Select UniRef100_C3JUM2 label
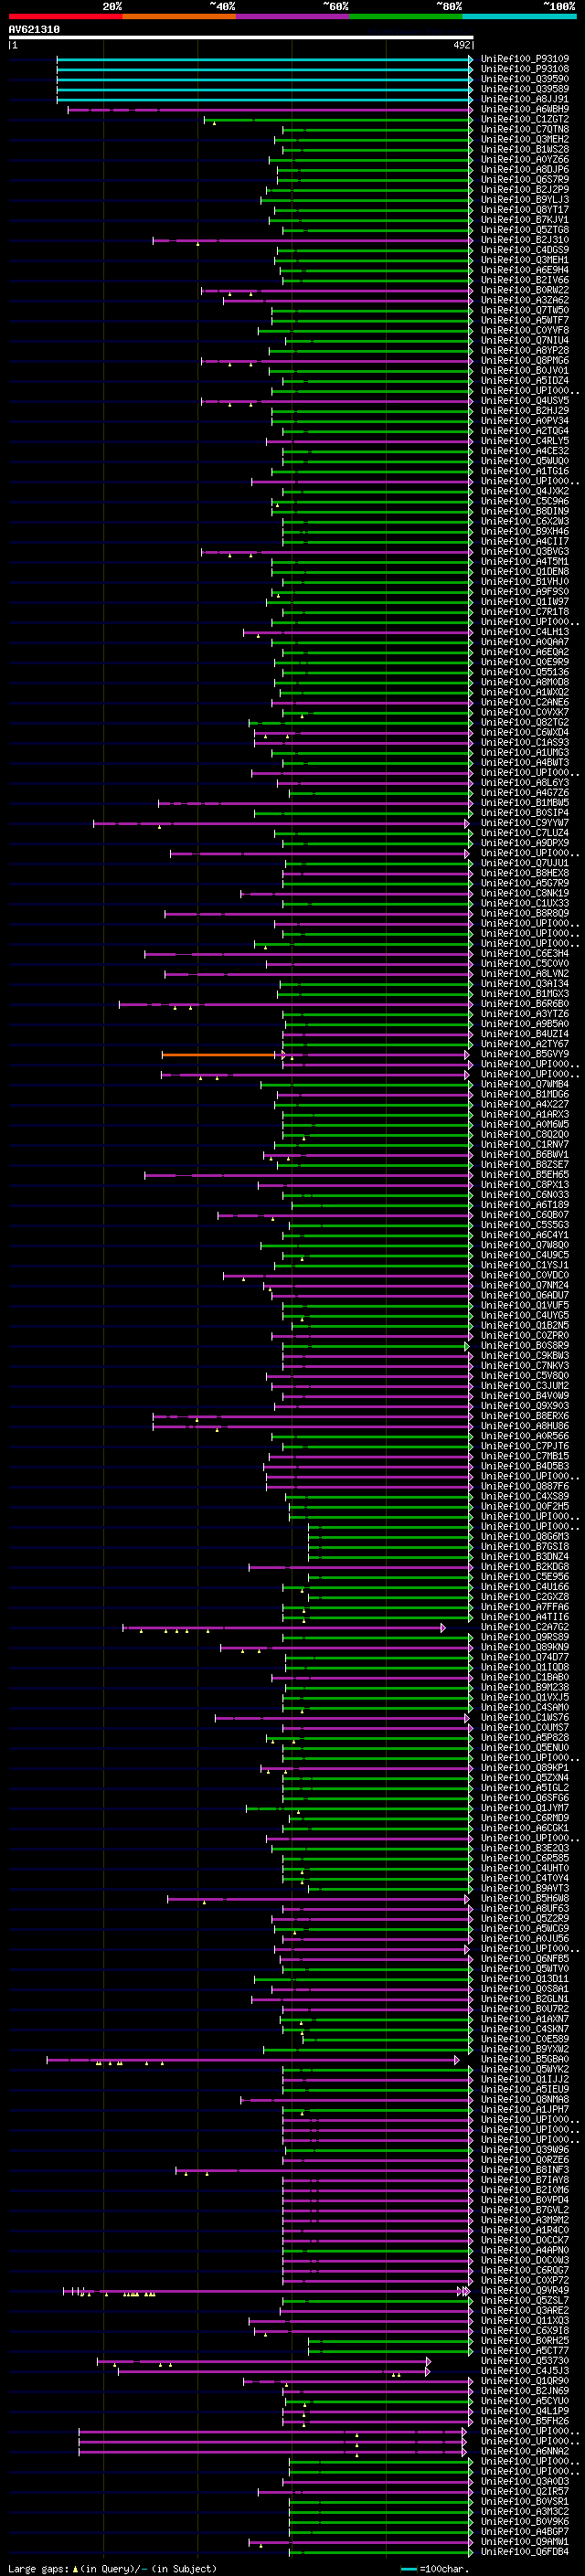This screenshot has width=585, height=2576. [525, 1385]
